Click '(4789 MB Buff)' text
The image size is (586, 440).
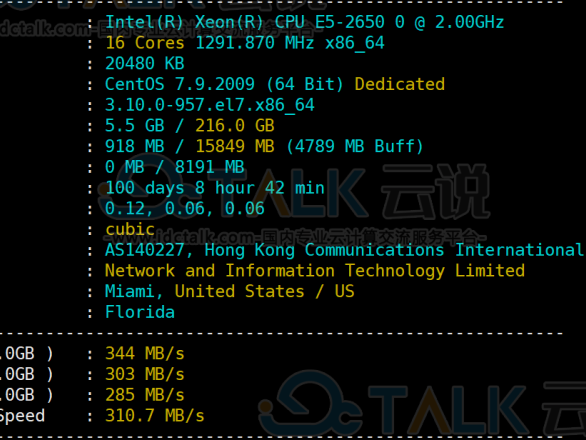click(x=355, y=147)
